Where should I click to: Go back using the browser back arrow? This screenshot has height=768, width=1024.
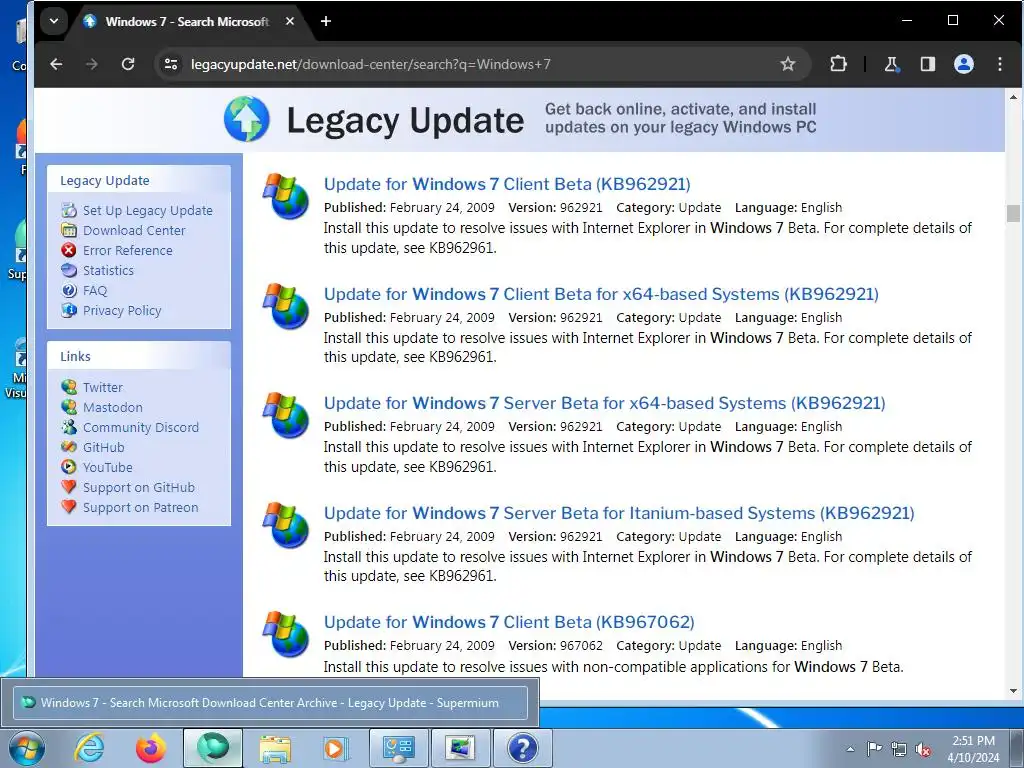(56, 64)
